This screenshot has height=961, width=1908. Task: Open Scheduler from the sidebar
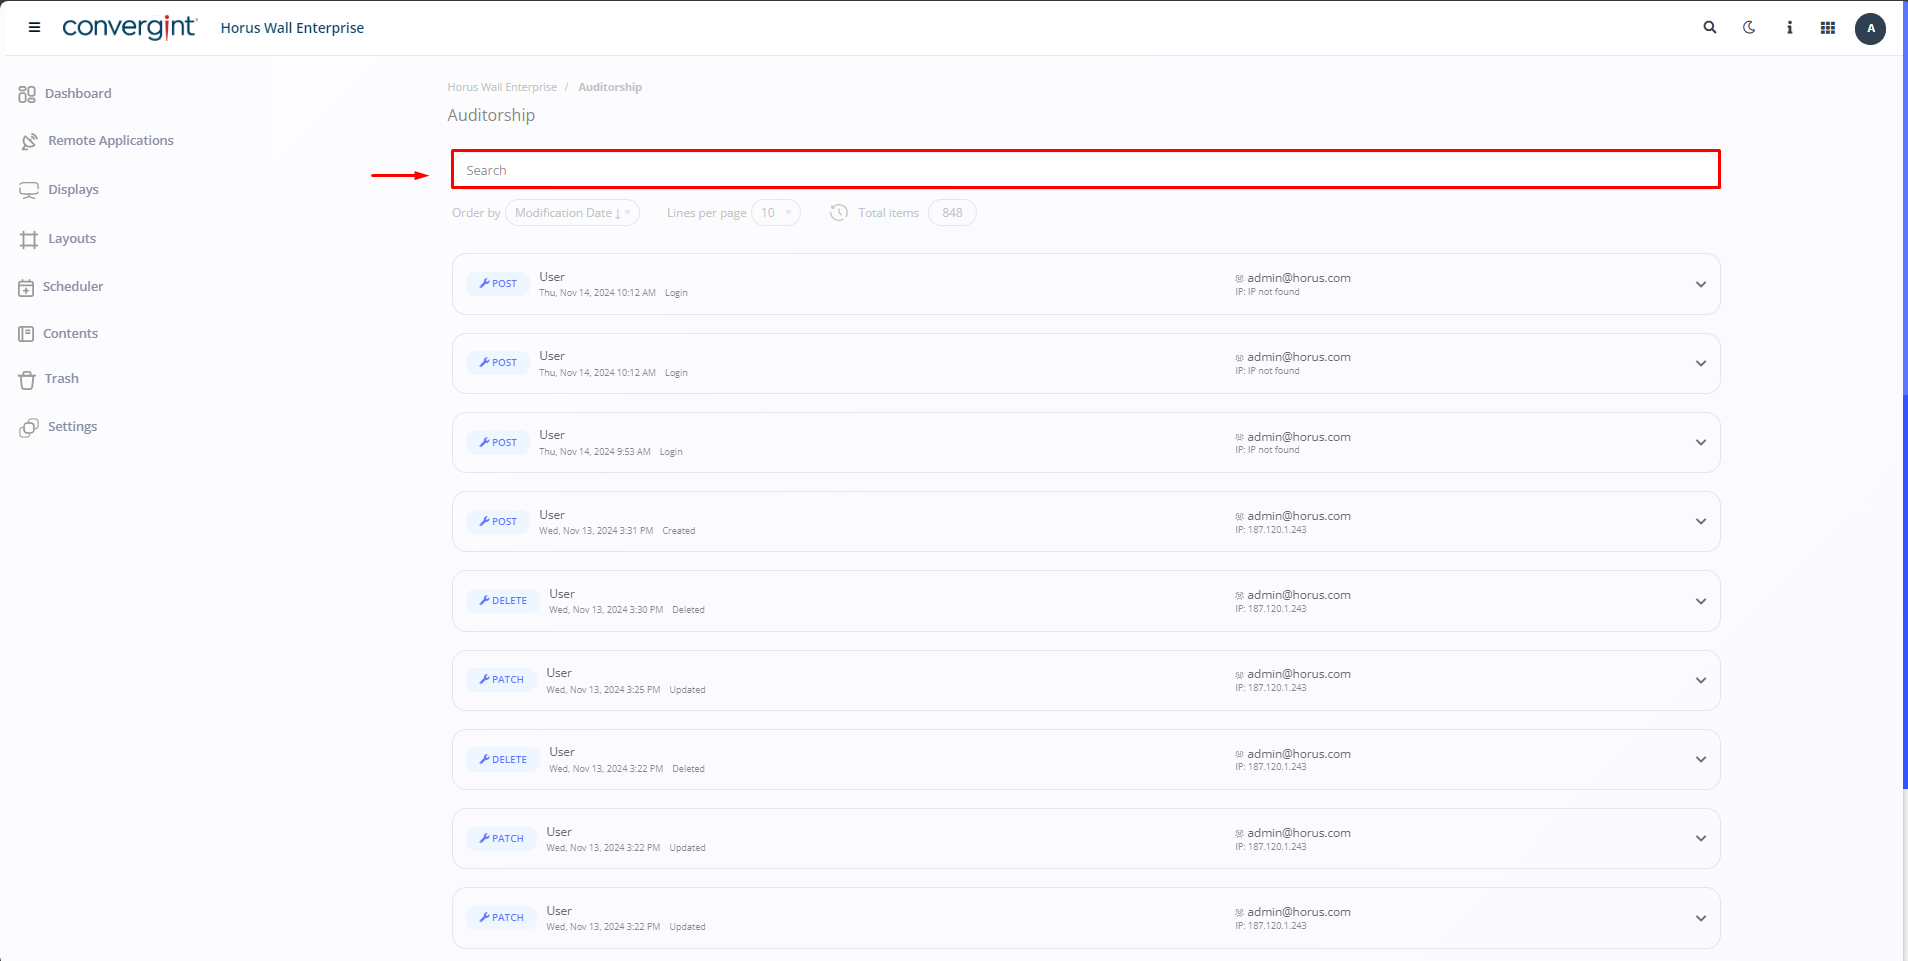point(72,287)
